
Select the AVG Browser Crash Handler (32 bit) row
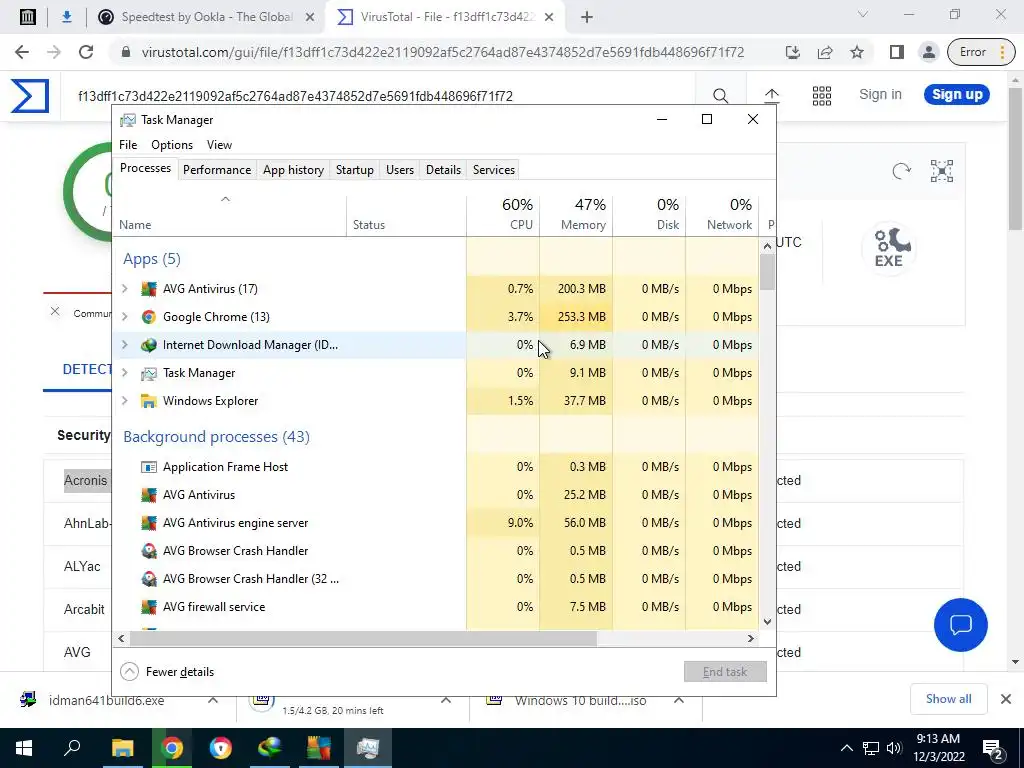[x=436, y=579]
